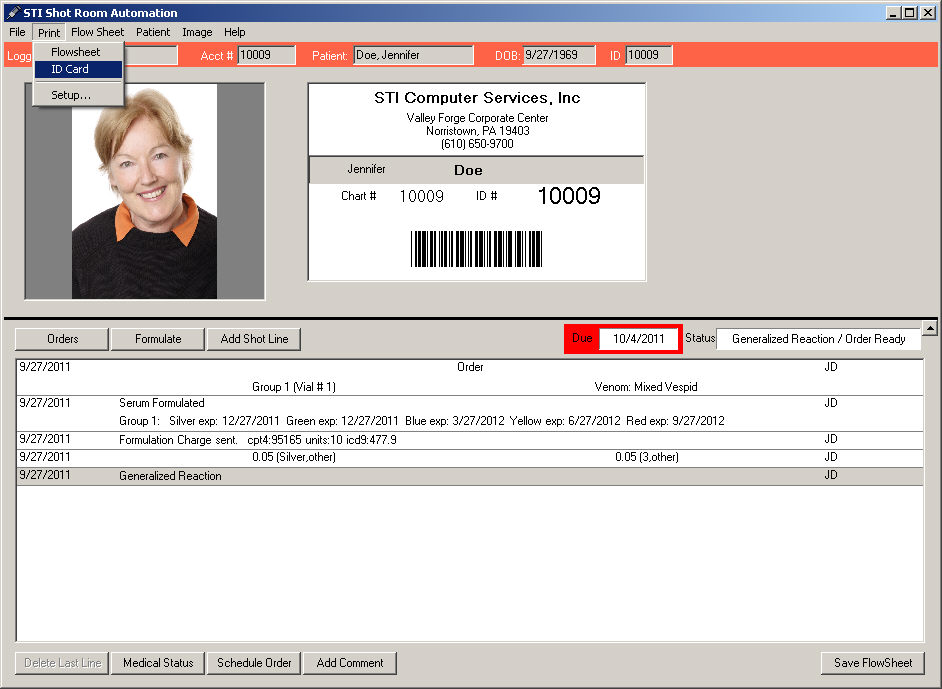Click the DOB field
This screenshot has width=942, height=689.
pyautogui.click(x=559, y=55)
